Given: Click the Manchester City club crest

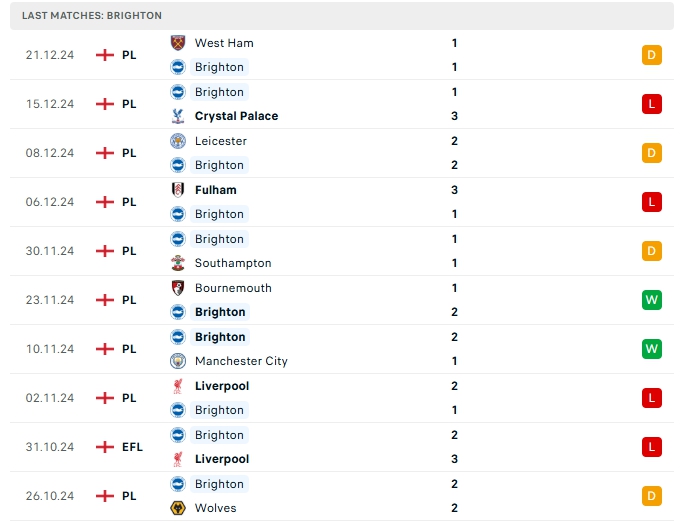Looking at the screenshot, I should click(178, 361).
